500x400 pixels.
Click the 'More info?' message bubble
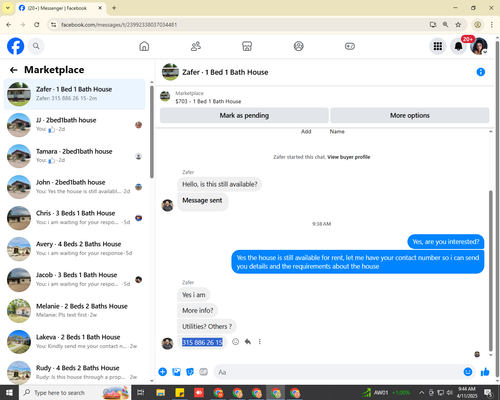(198, 310)
